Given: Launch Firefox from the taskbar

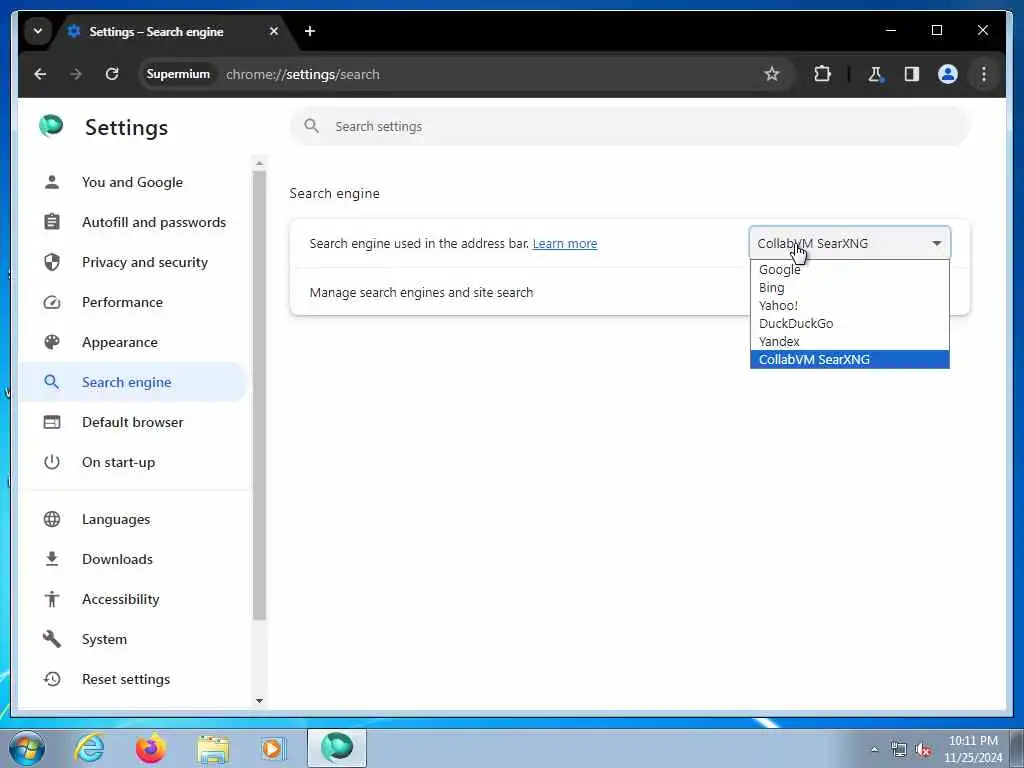Looking at the screenshot, I should pos(151,748).
